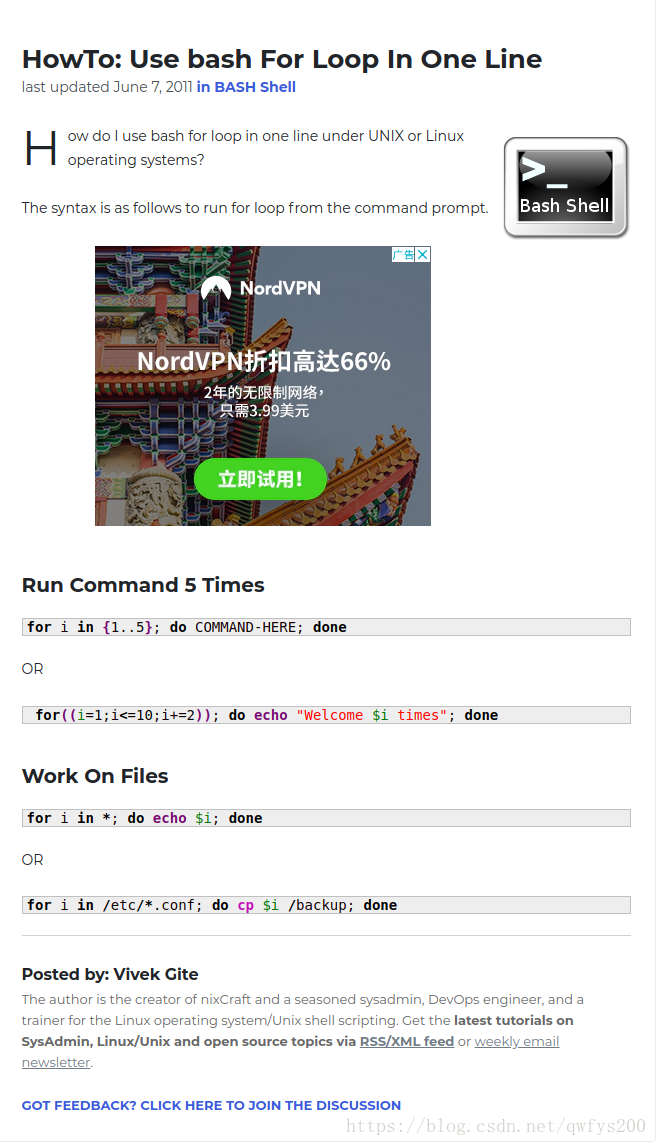The height and width of the screenshot is (1146, 657).
Task: Click the 'for i in {1..5}' code block
Action: point(326,627)
